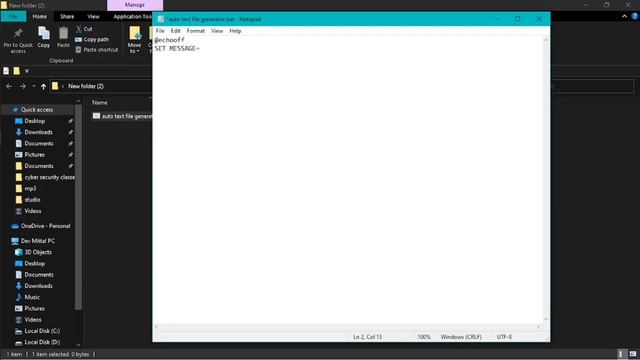
Task: Switch to Home ribbon tab
Action: [40, 16]
